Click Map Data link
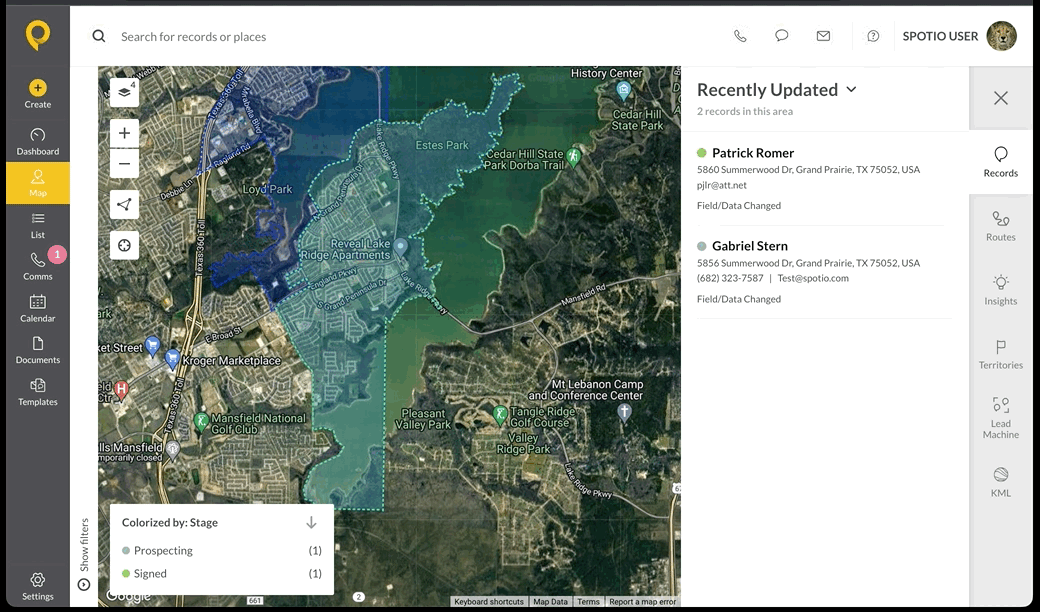Viewport: 1040px width, 612px height. tap(551, 601)
